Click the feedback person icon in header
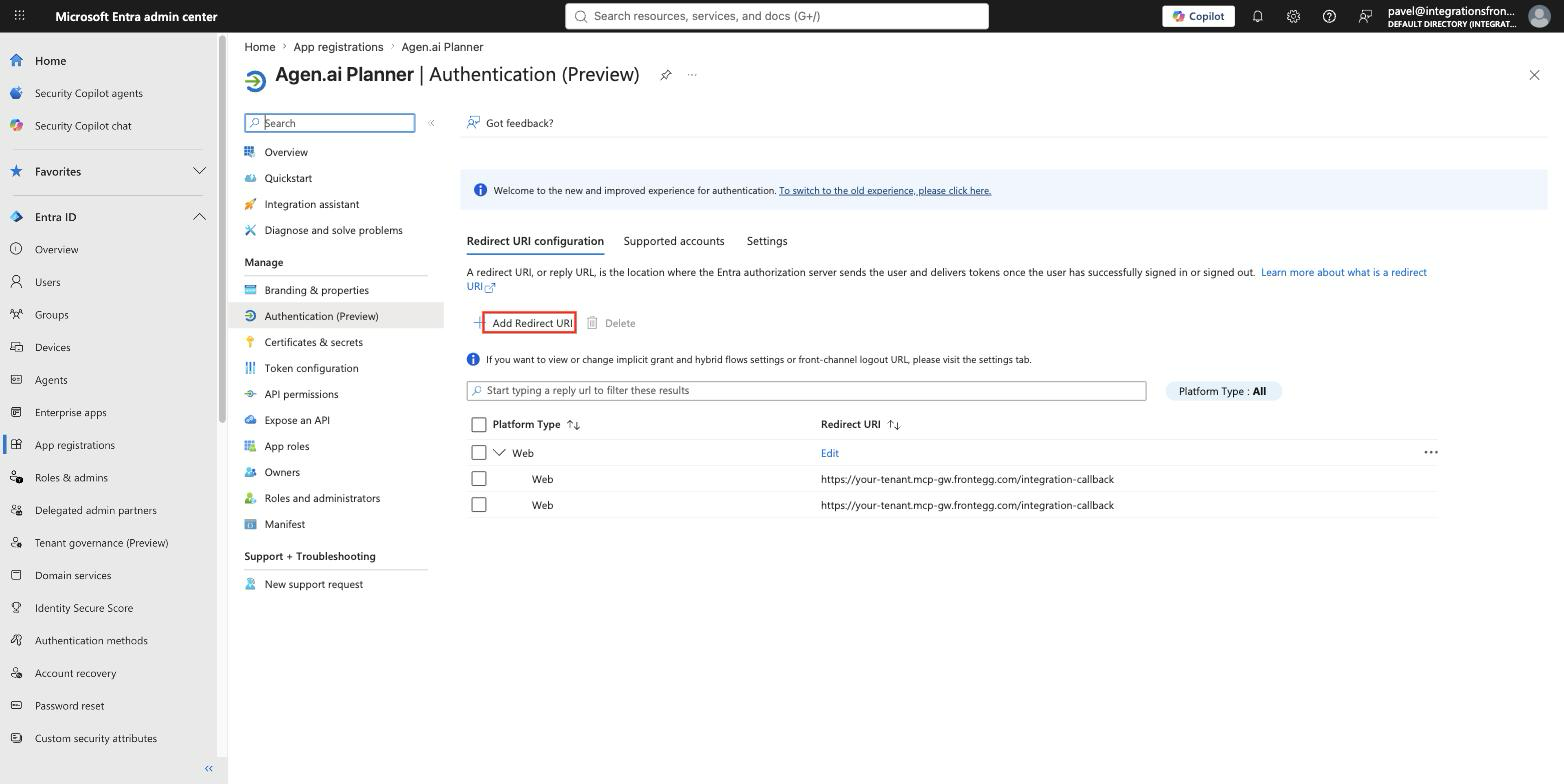This screenshot has height=784, width=1564. click(x=1365, y=16)
